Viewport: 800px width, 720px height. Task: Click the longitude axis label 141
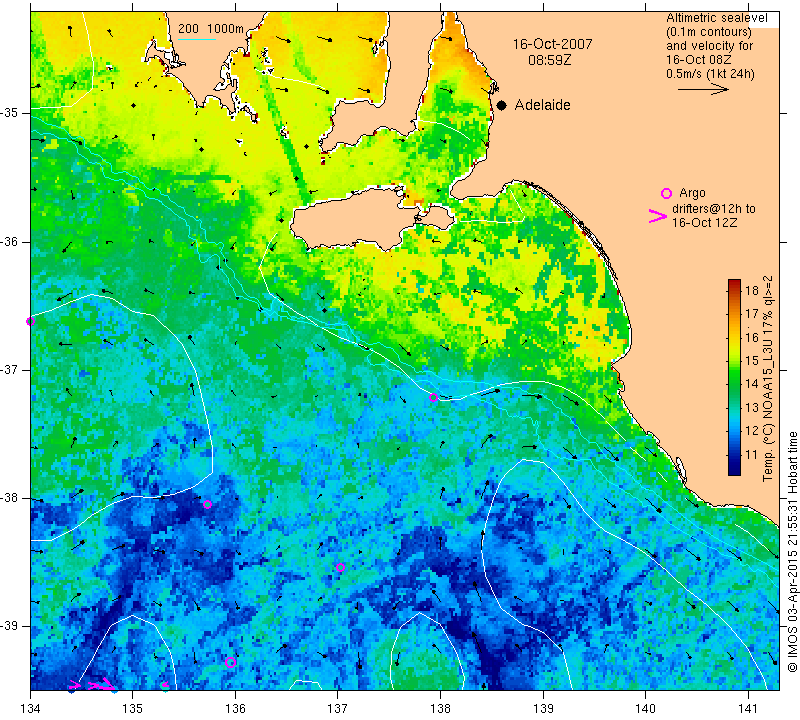coord(748,708)
